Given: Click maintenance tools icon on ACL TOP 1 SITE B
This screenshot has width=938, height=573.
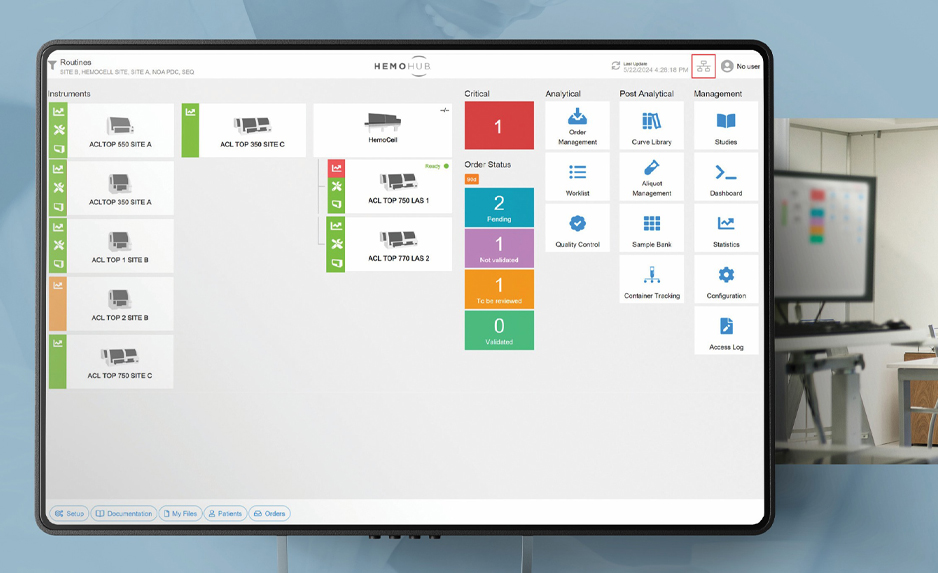Looking at the screenshot, I should point(59,245).
